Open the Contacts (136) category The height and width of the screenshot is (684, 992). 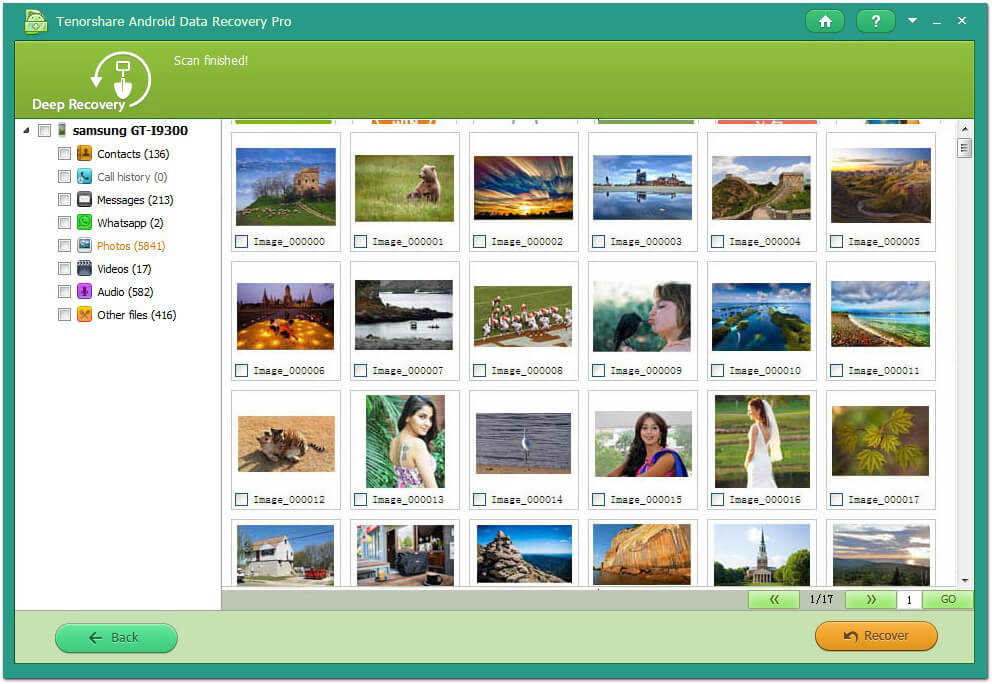[x=133, y=154]
